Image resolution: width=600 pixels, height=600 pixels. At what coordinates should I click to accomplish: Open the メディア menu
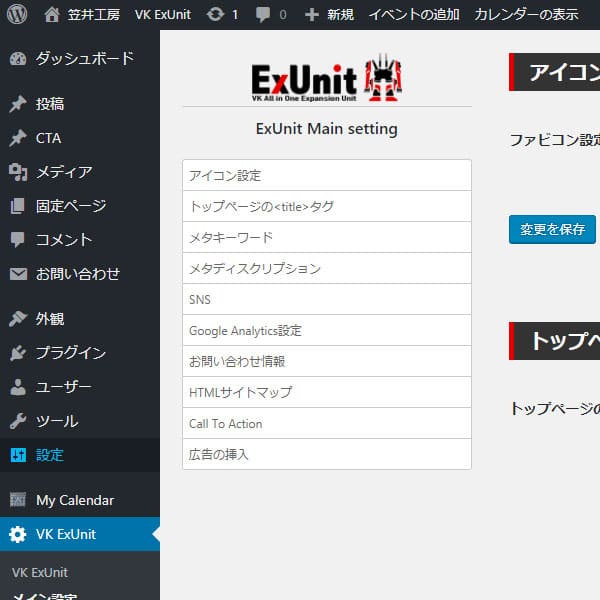(80, 172)
